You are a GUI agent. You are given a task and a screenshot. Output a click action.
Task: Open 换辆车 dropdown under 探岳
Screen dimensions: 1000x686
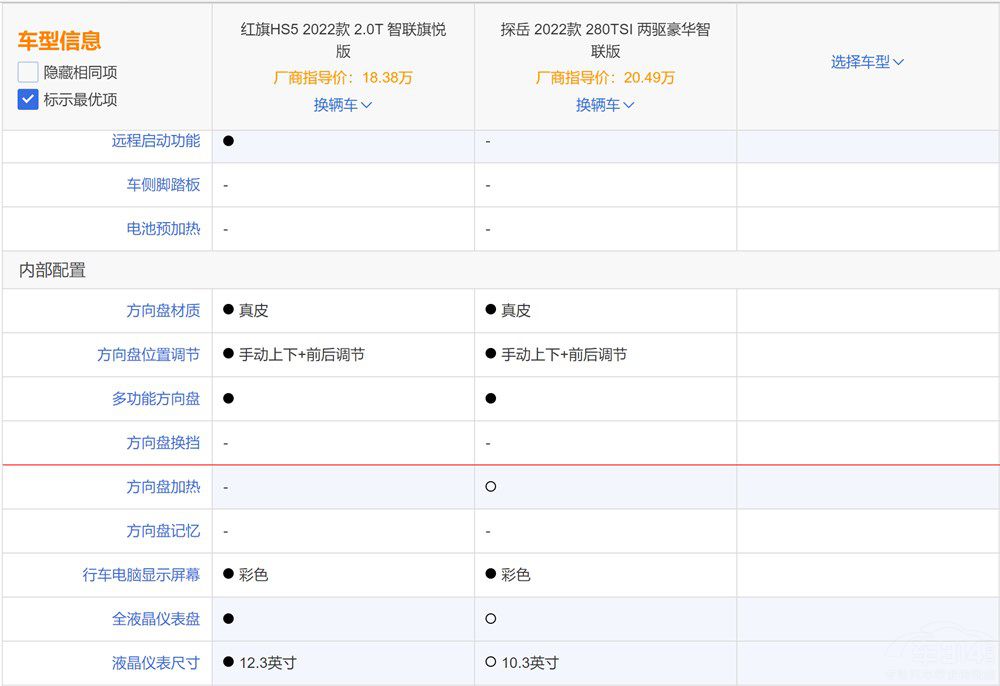tap(605, 104)
